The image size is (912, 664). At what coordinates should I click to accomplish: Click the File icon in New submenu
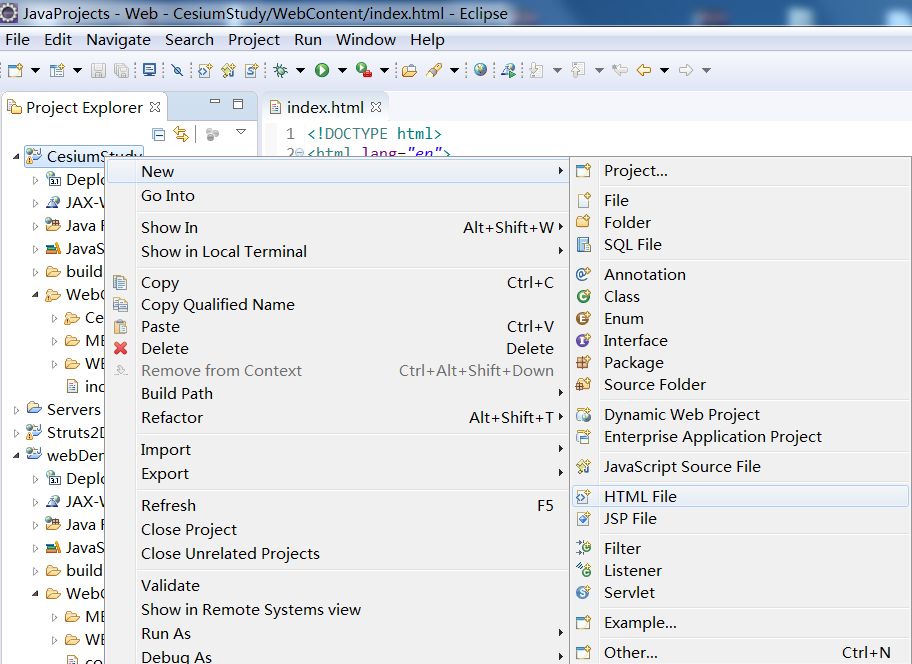pos(583,200)
